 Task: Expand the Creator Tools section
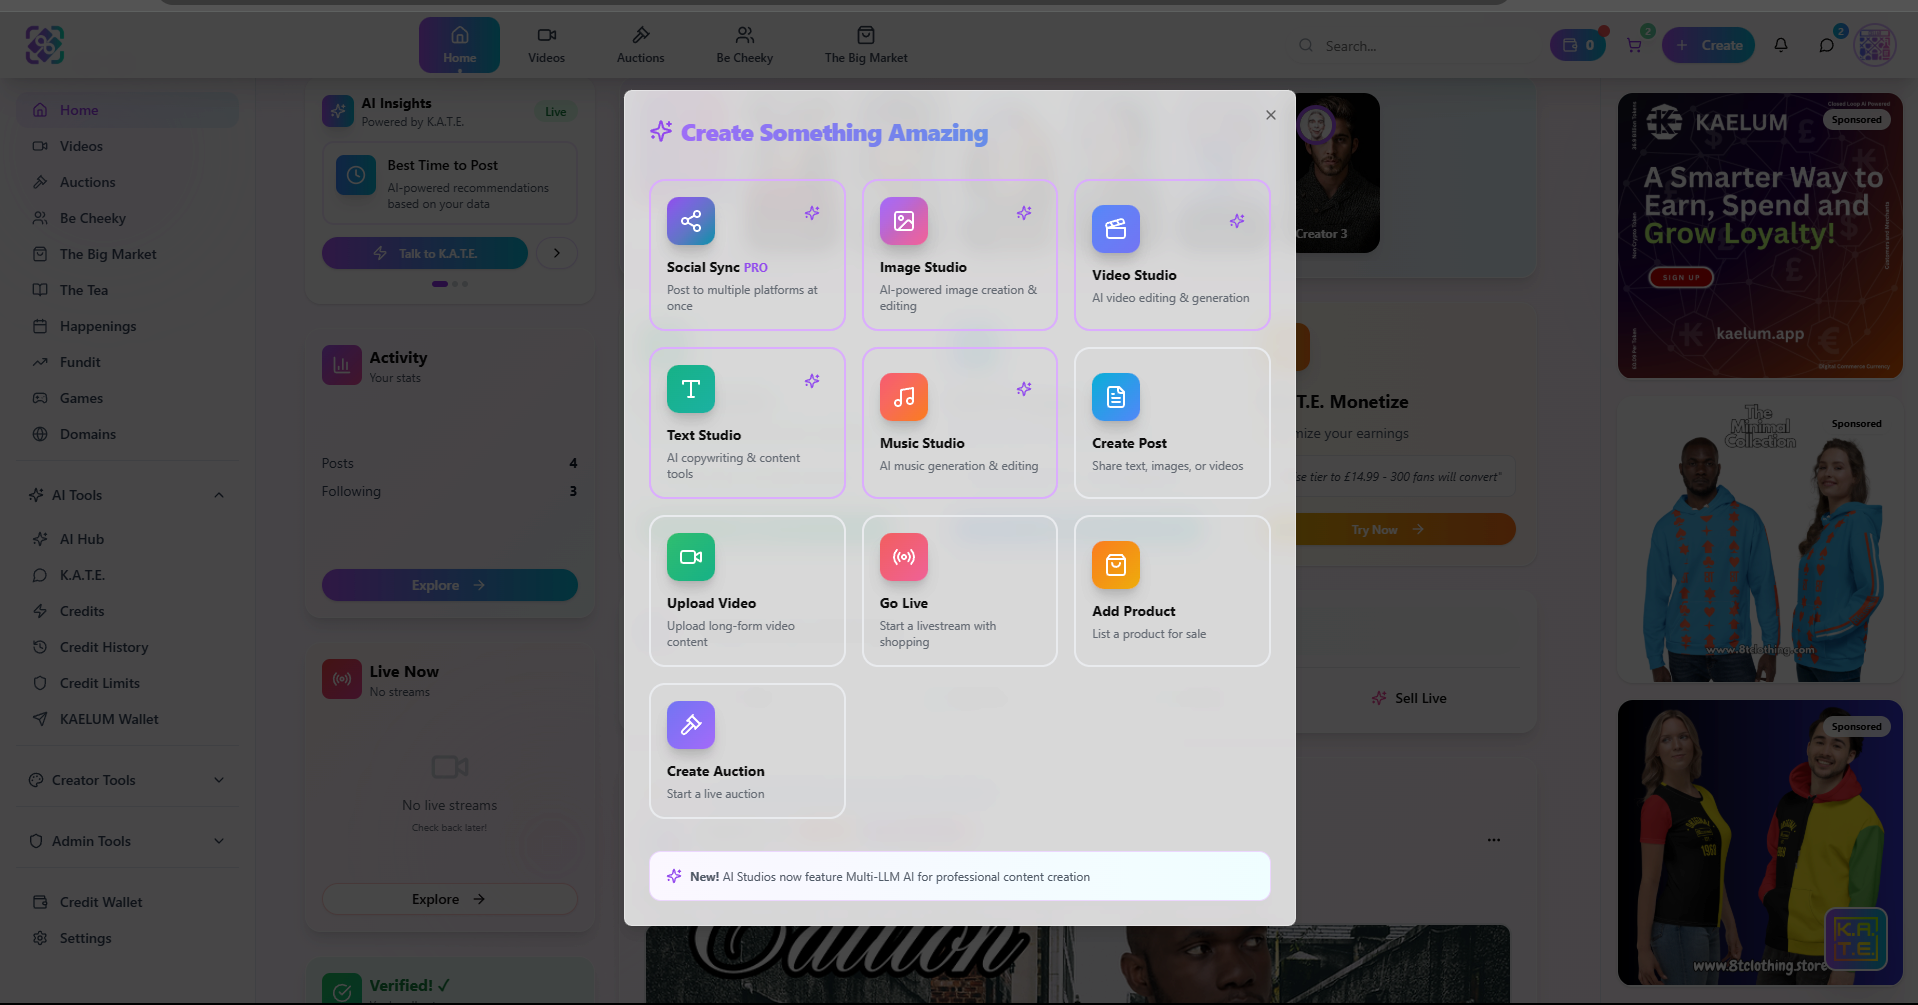pos(219,779)
